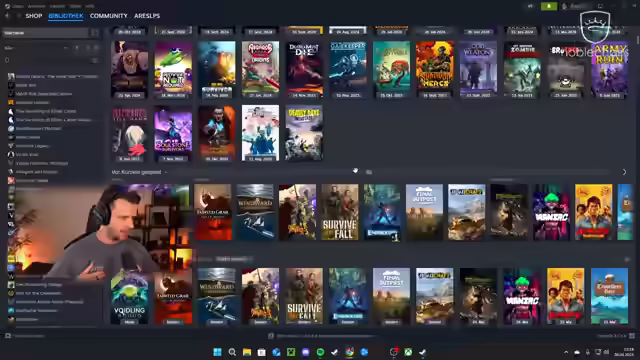Click the green button in title bar
Viewport: 640px width, 360px height.
[x=549, y=6]
